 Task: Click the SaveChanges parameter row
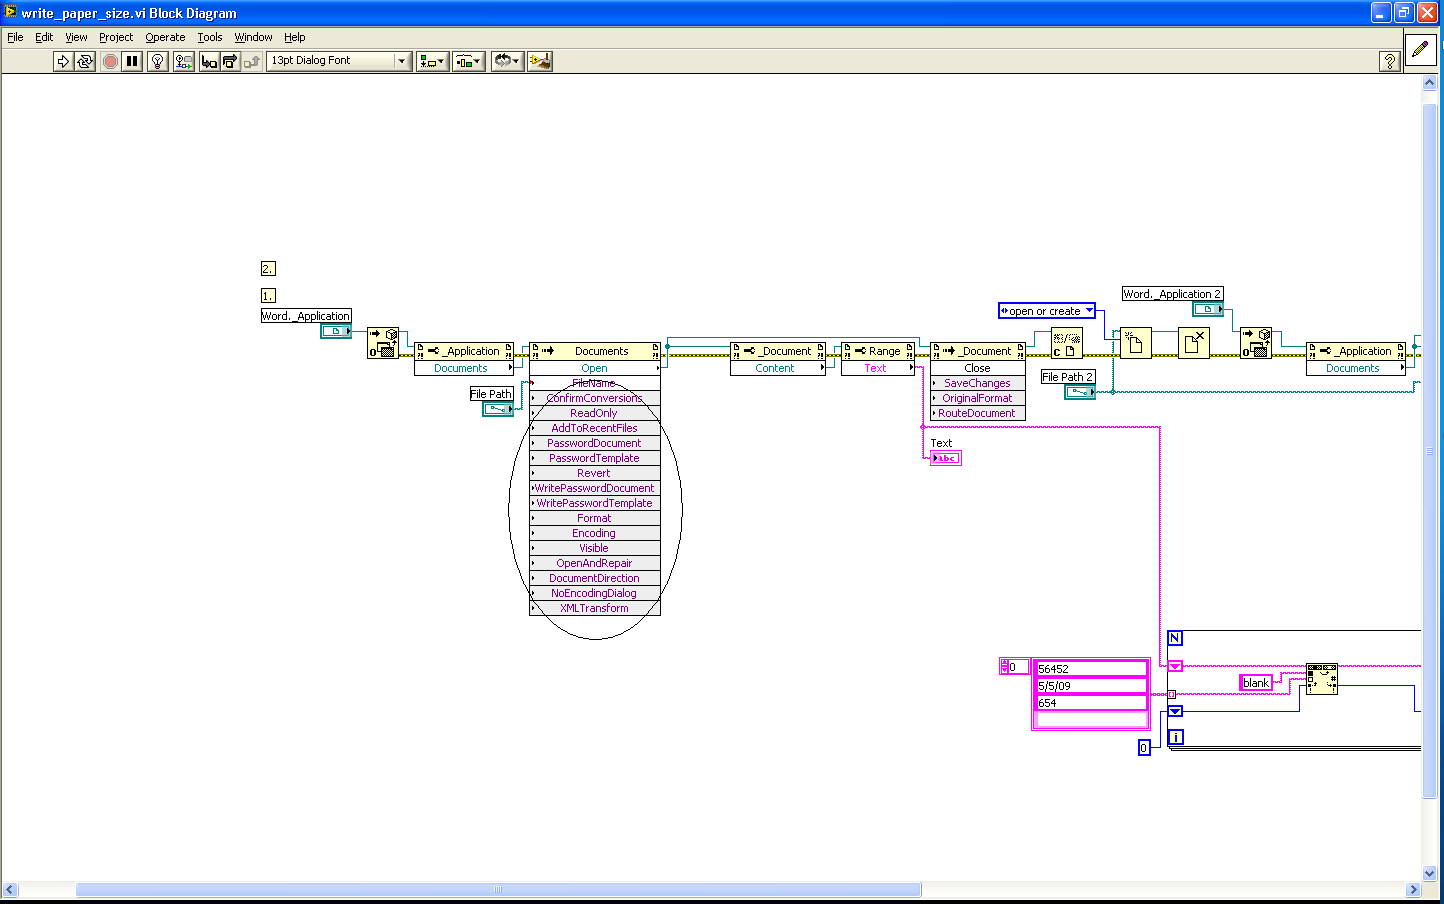pos(978,383)
